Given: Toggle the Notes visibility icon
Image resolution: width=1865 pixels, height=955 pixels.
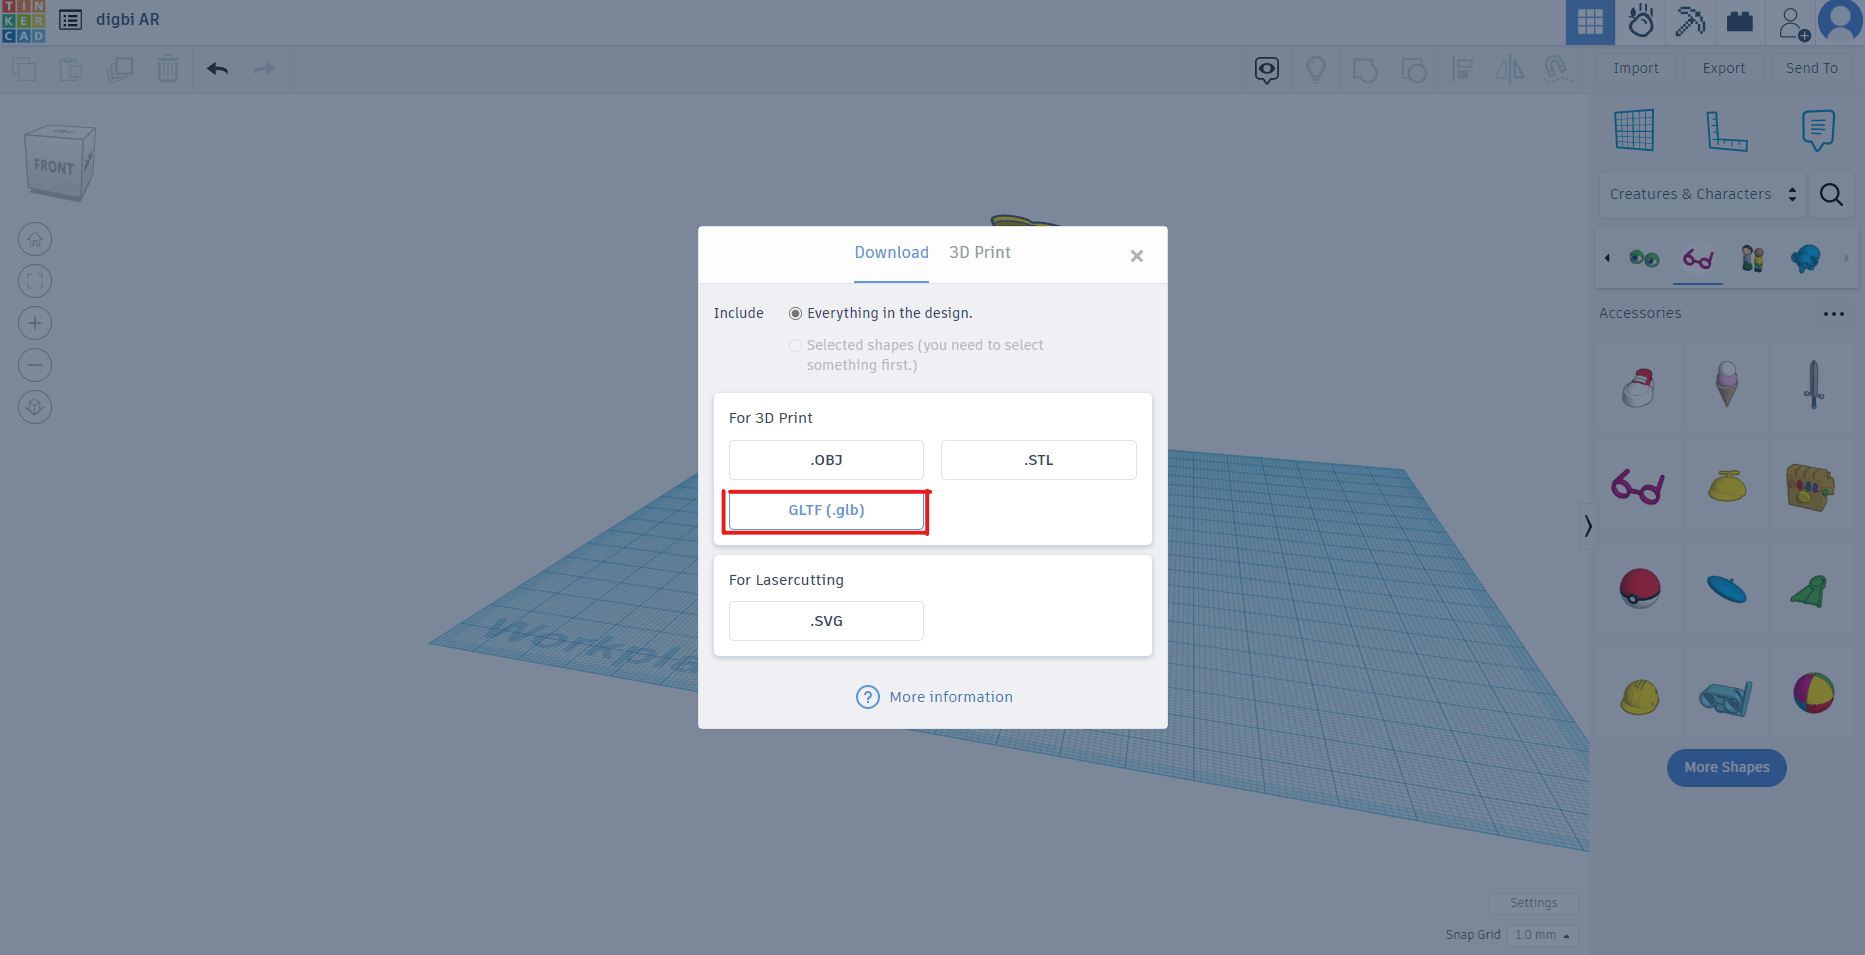Looking at the screenshot, I should click(x=1267, y=69).
